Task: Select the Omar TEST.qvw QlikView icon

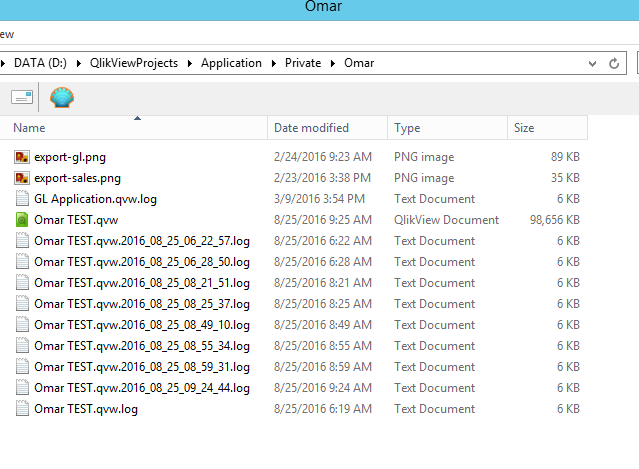Action: coord(22,220)
